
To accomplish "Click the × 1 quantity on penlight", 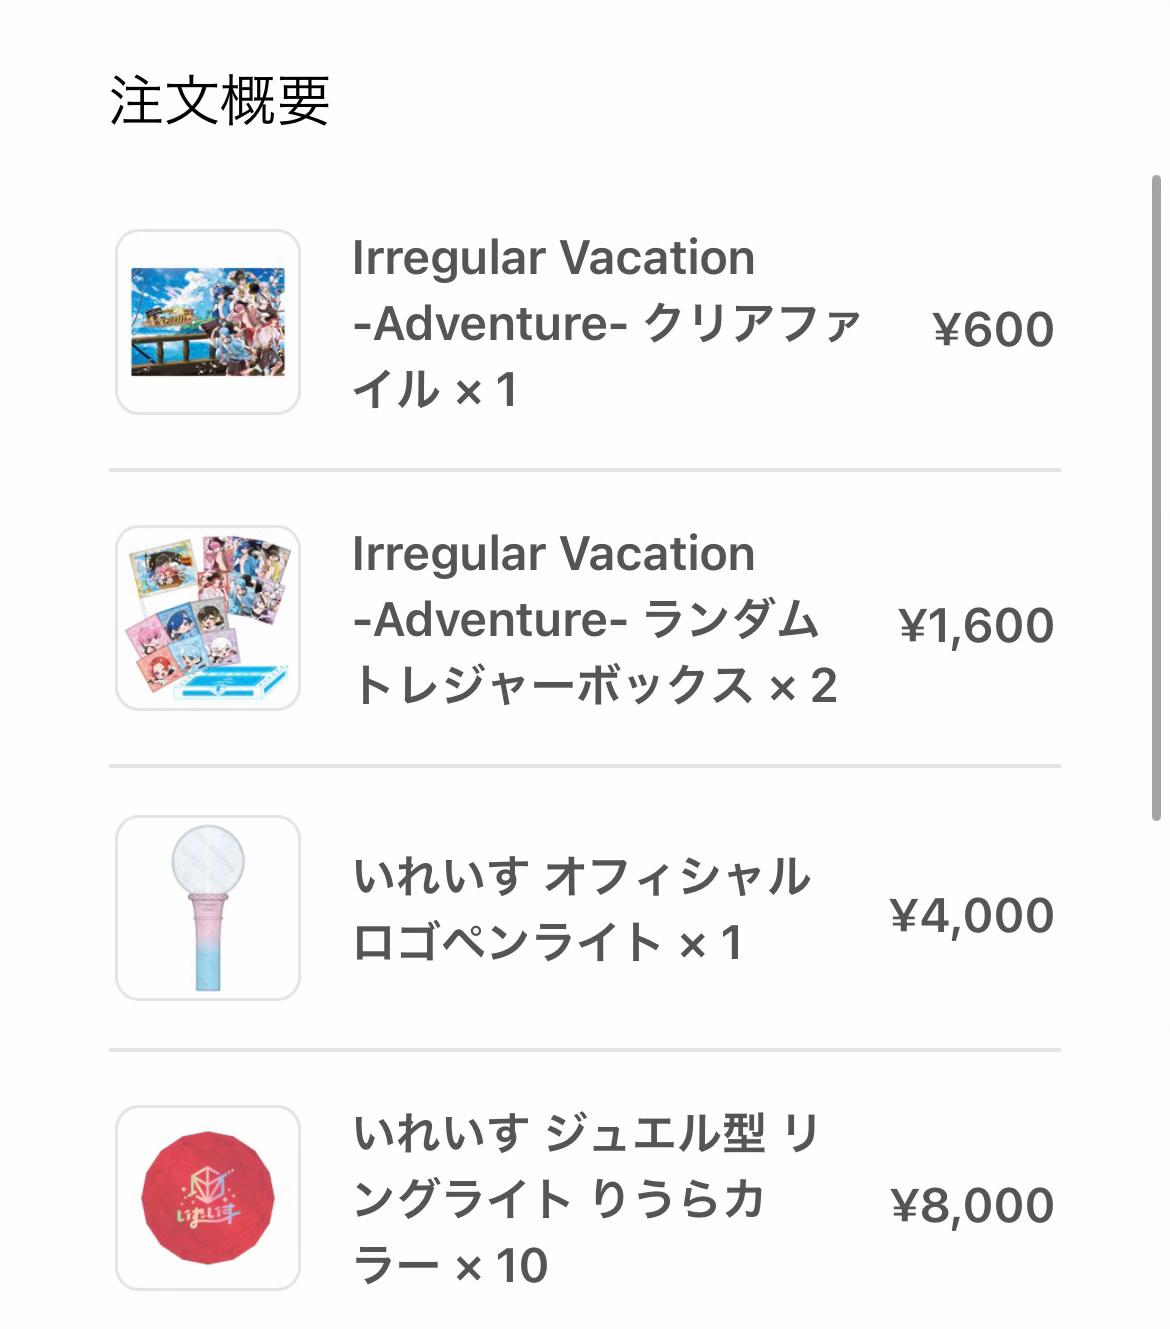I will (711, 943).
